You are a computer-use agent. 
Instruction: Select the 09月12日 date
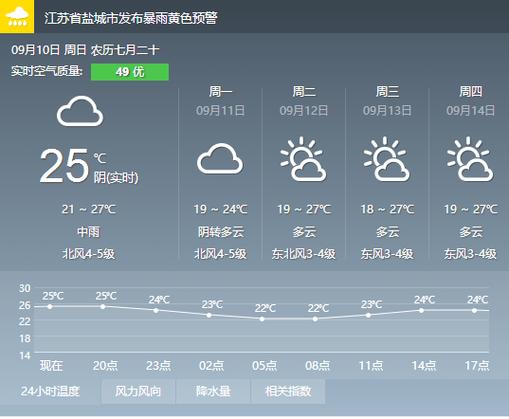pos(304,111)
